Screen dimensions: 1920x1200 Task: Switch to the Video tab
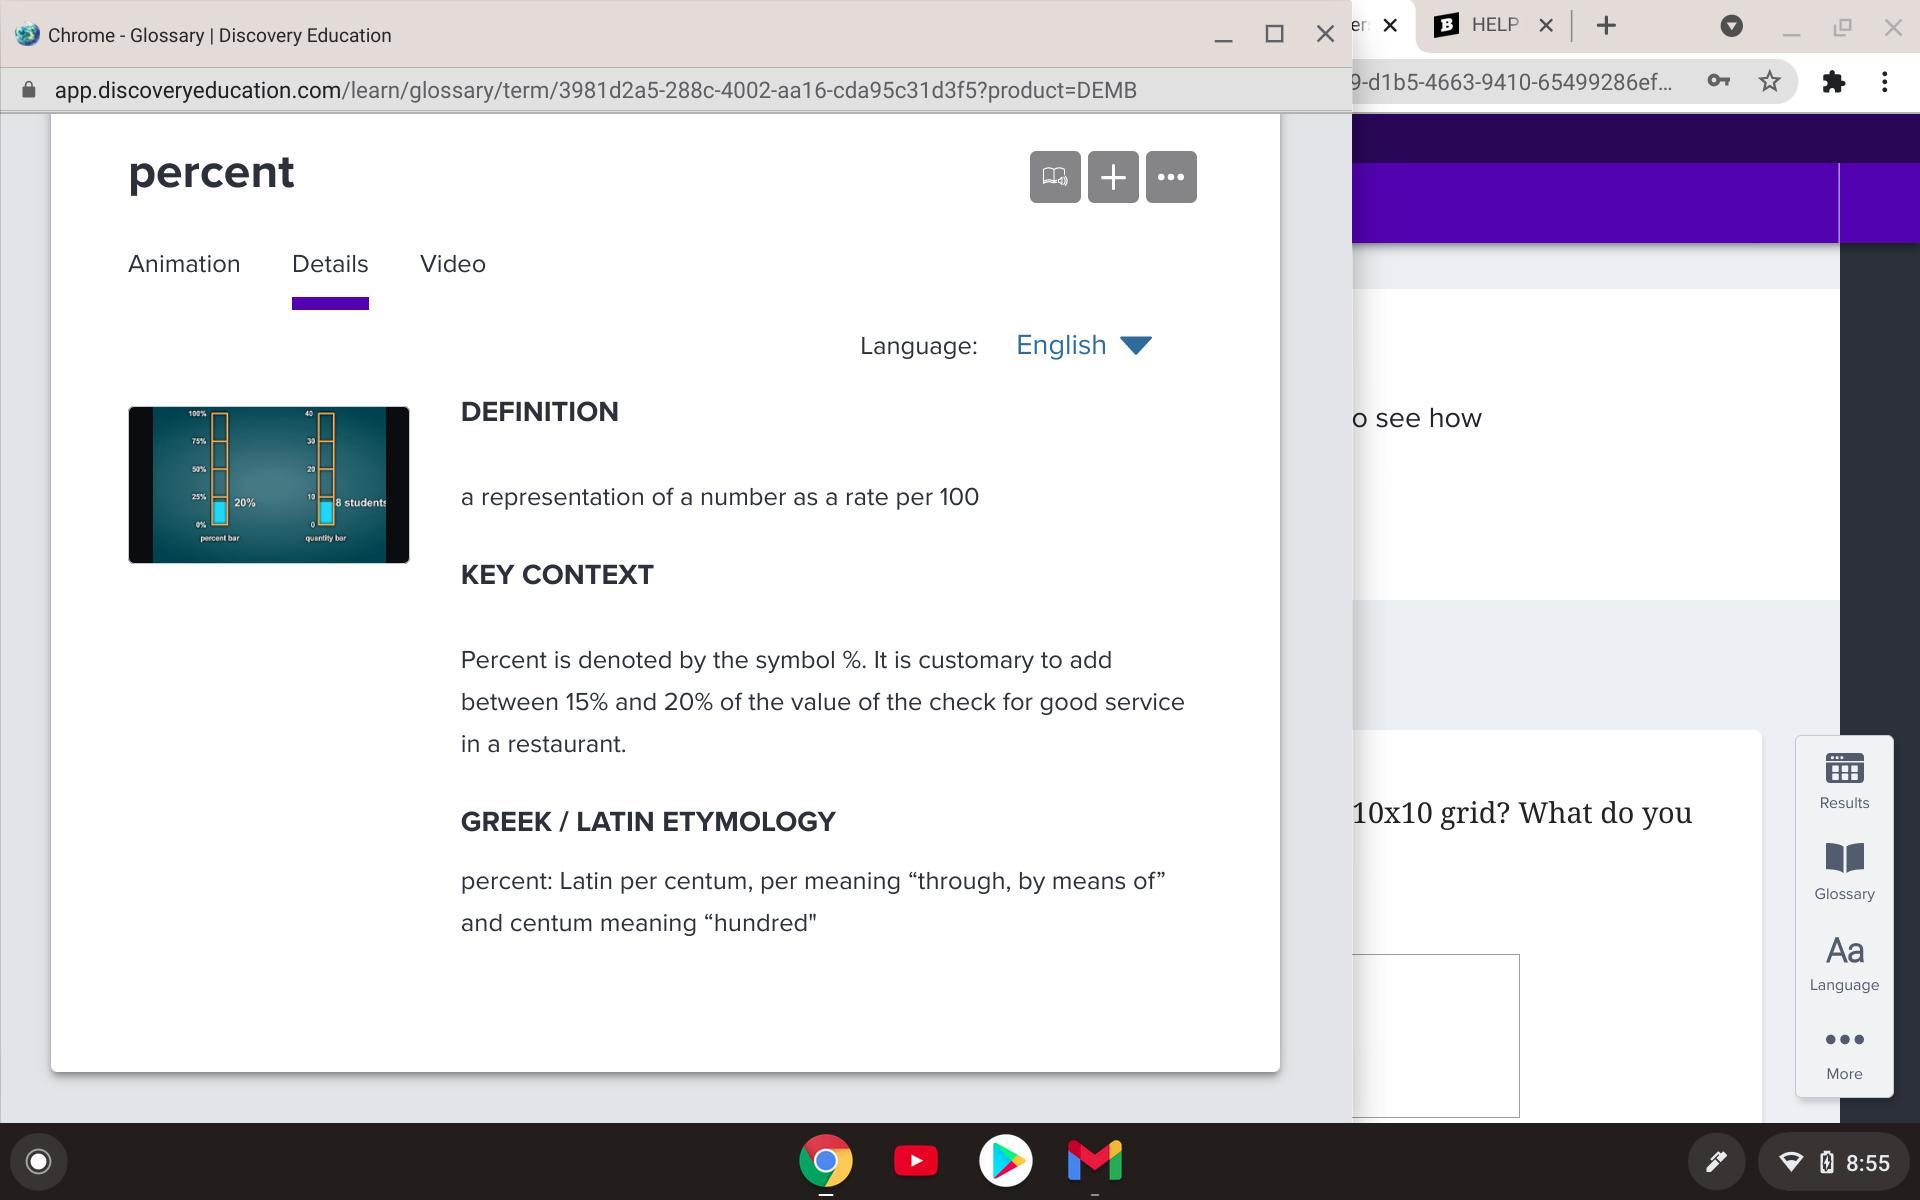453,264
